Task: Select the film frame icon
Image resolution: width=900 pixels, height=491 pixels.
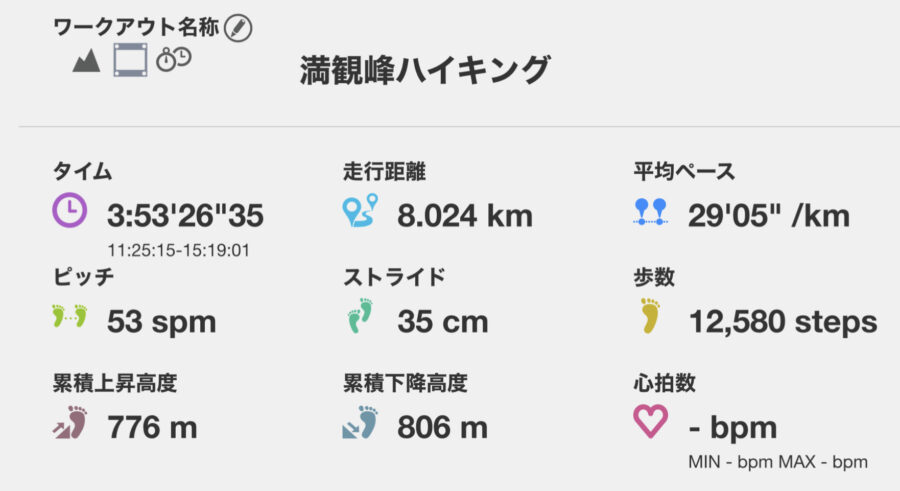Action: (130, 60)
